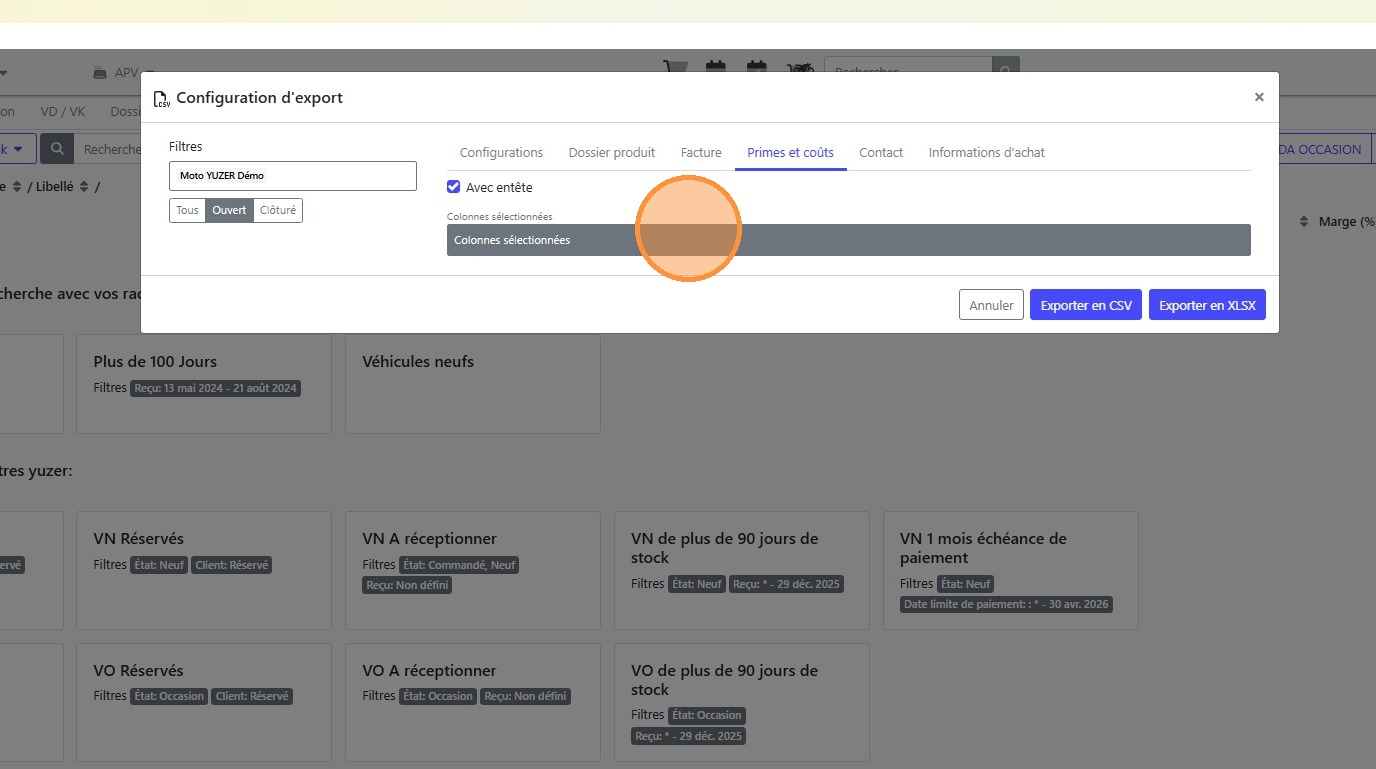Switch to Informations d'achat tab
Viewport: 1376px width, 769px height.
pyautogui.click(x=987, y=153)
